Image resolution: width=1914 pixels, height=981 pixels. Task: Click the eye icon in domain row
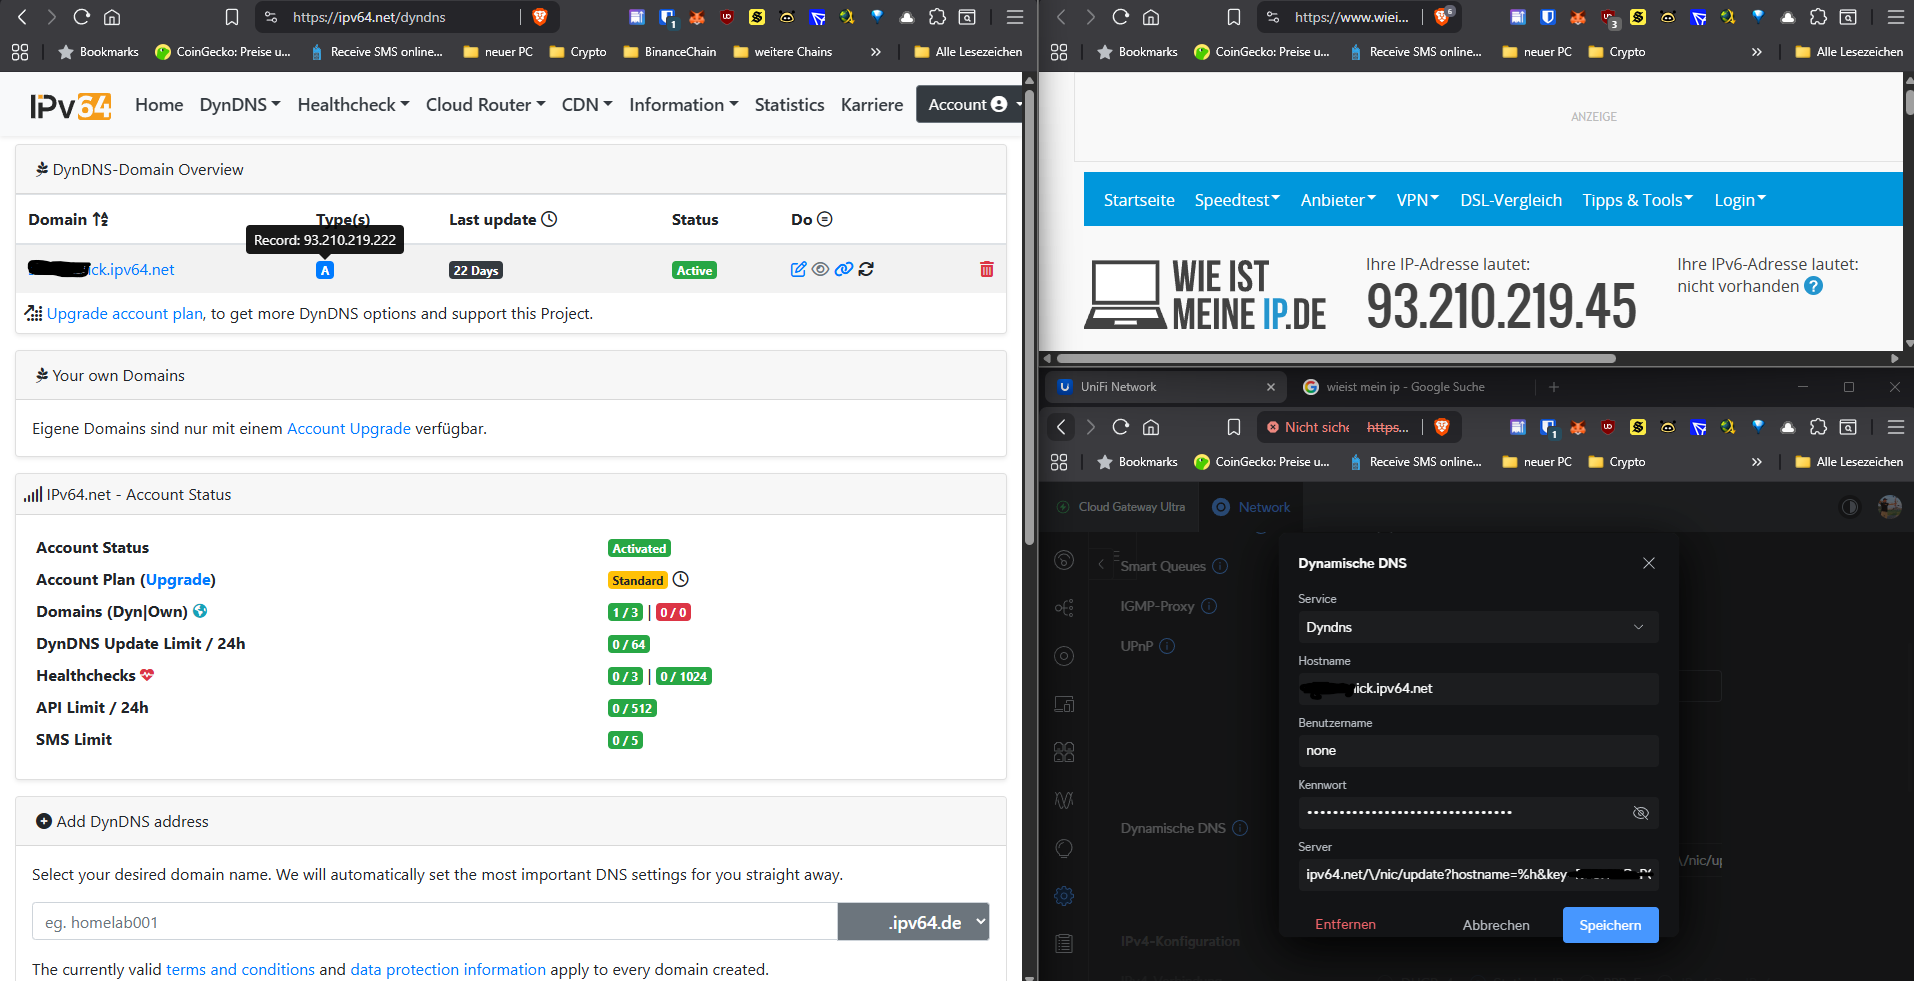coord(820,269)
